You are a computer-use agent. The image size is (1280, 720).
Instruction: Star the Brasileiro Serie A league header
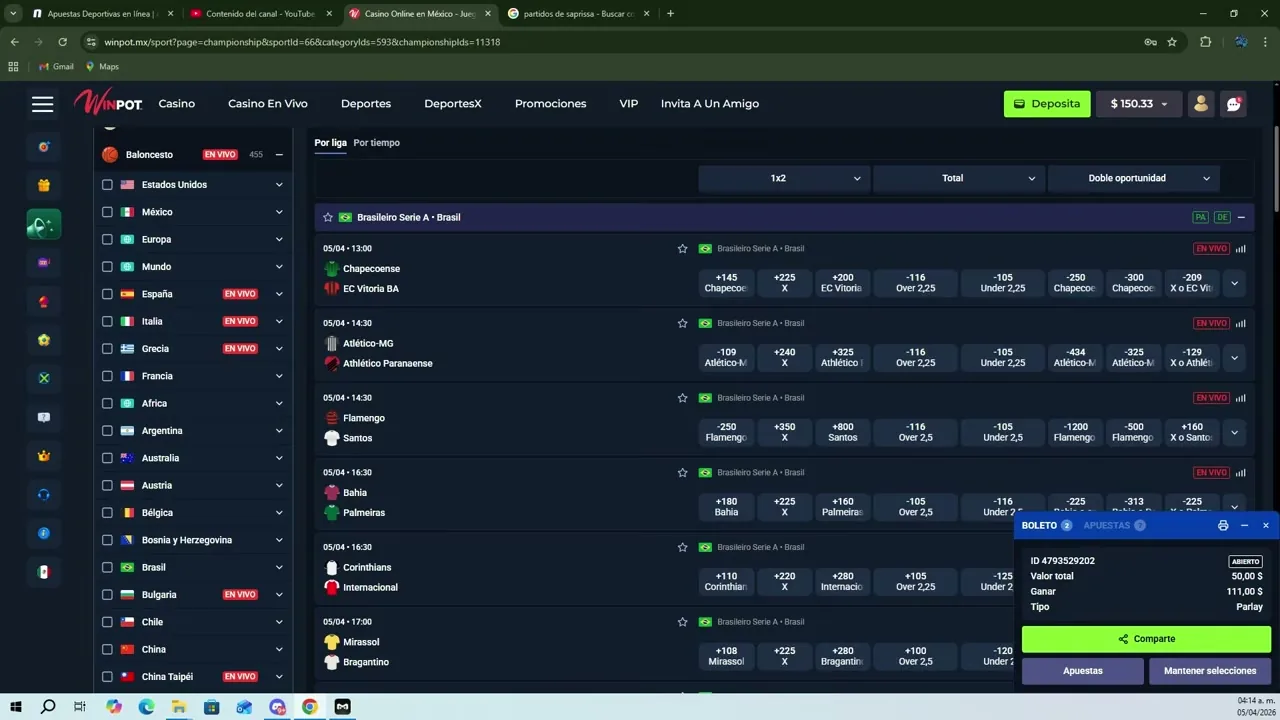pyautogui.click(x=328, y=217)
